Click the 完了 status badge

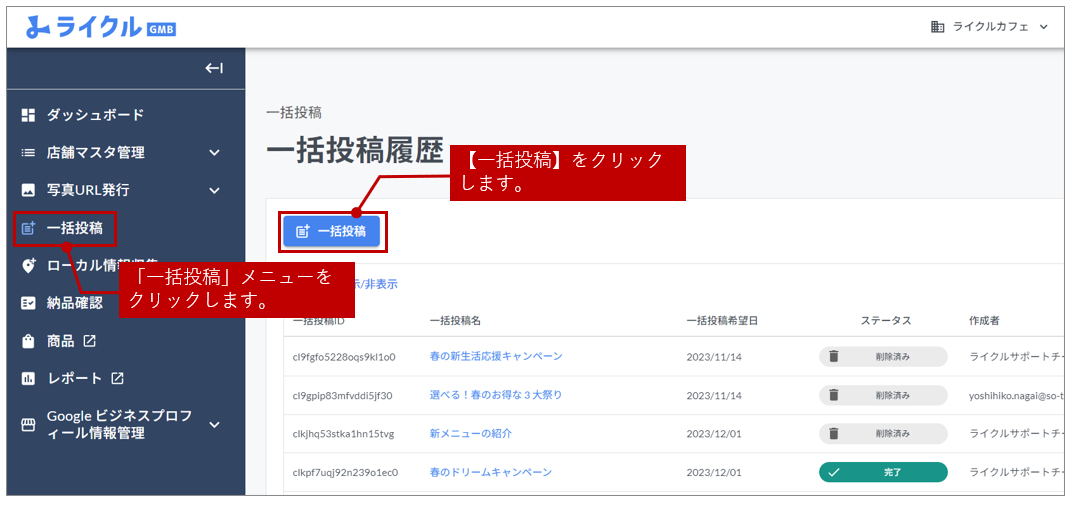point(882,472)
